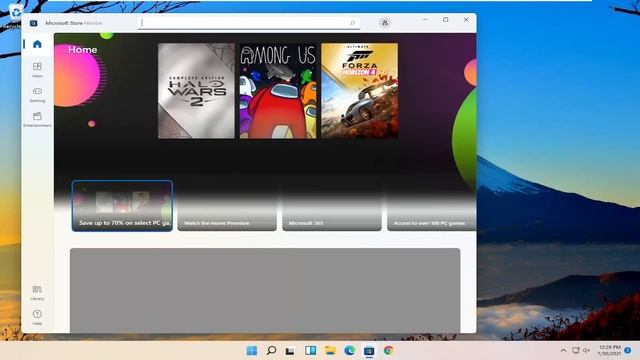Select the Save up to 70% card
The width and height of the screenshot is (640, 360).
tap(122, 206)
